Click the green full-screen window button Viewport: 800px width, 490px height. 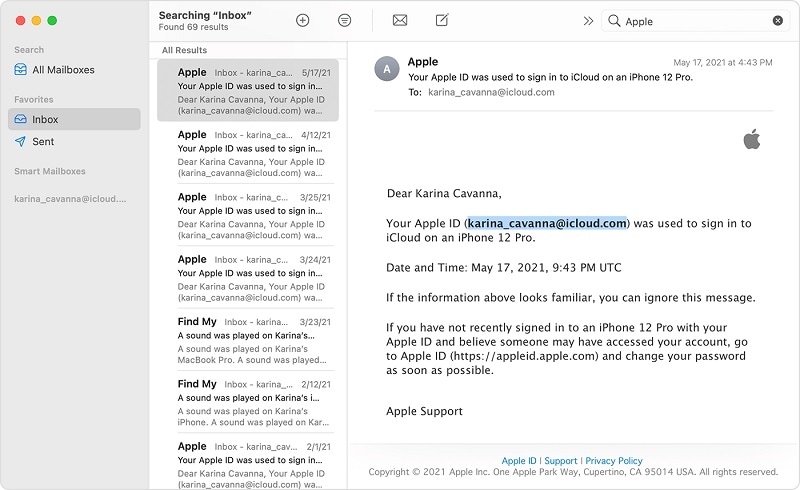[52, 20]
